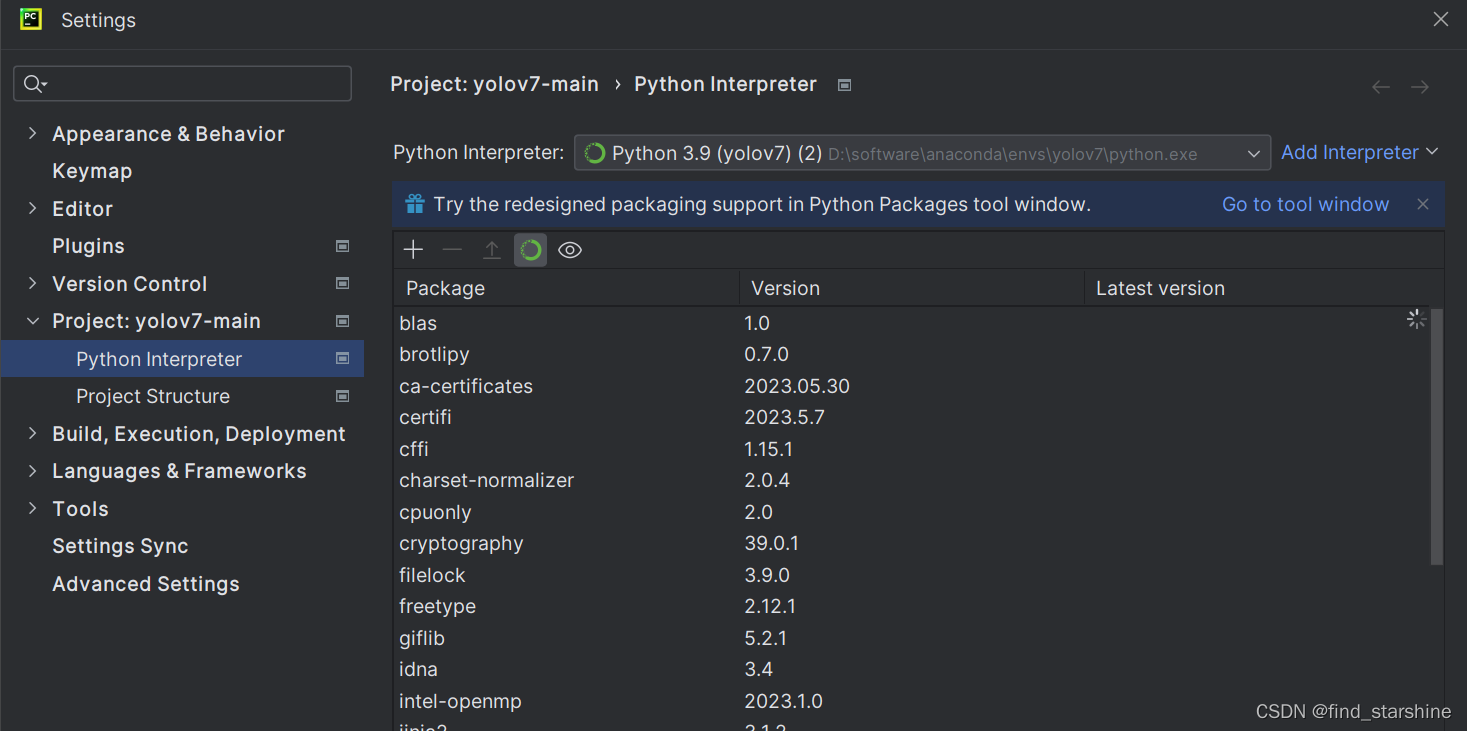Click the upgrade package arrow icon
Viewport: 1467px width, 731px height.
491,249
